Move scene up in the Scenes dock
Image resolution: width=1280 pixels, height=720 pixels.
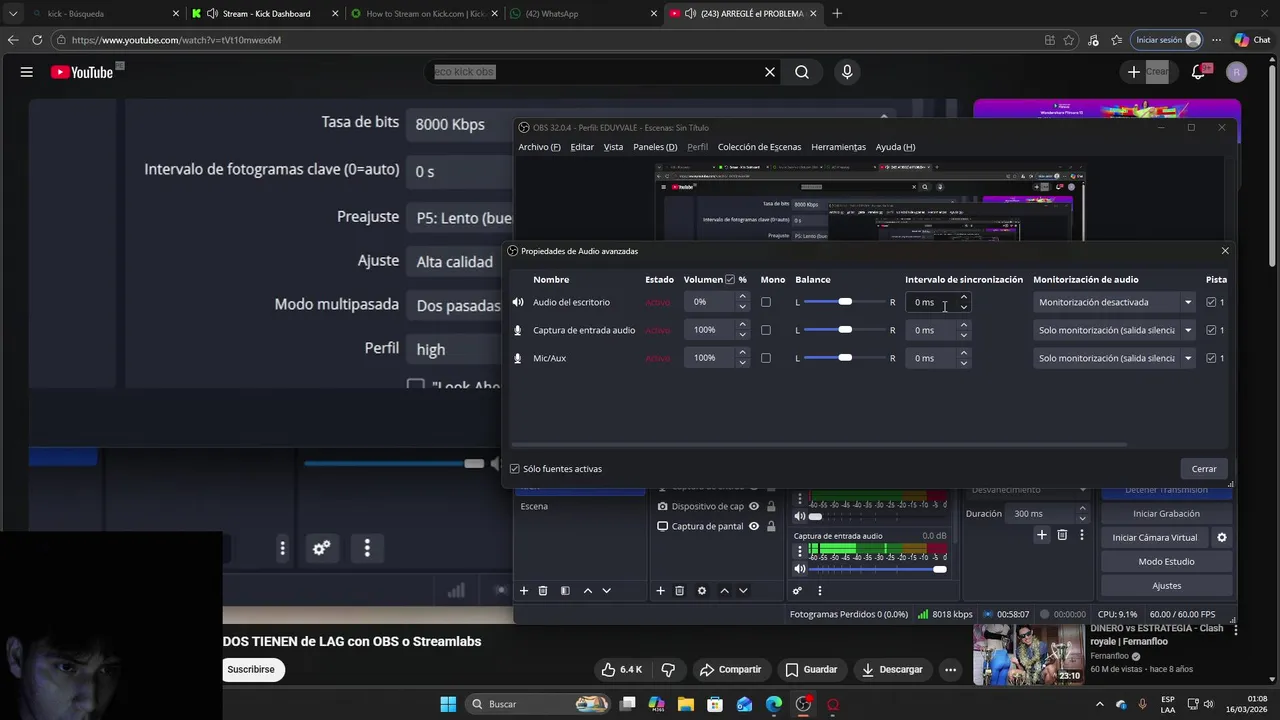[587, 591]
